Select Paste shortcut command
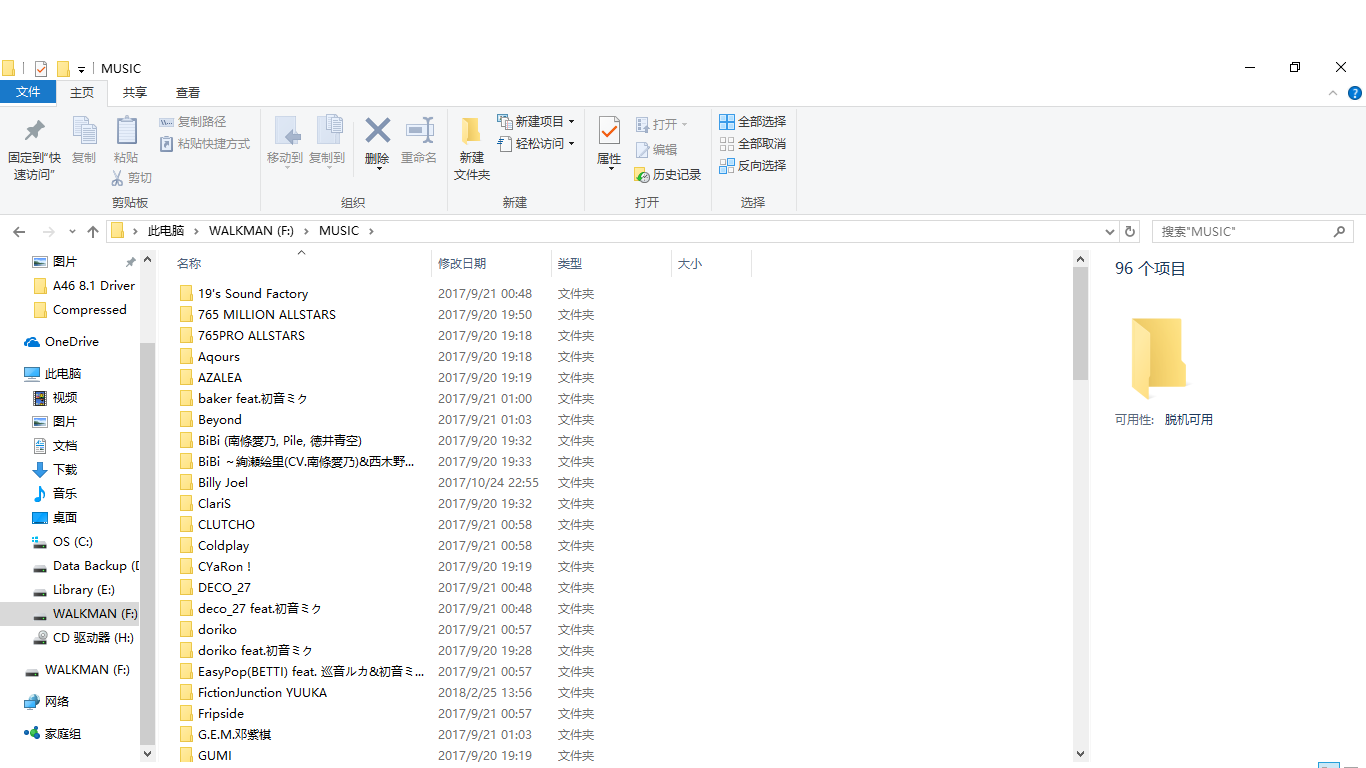The image size is (1366, 768). [x=205, y=143]
